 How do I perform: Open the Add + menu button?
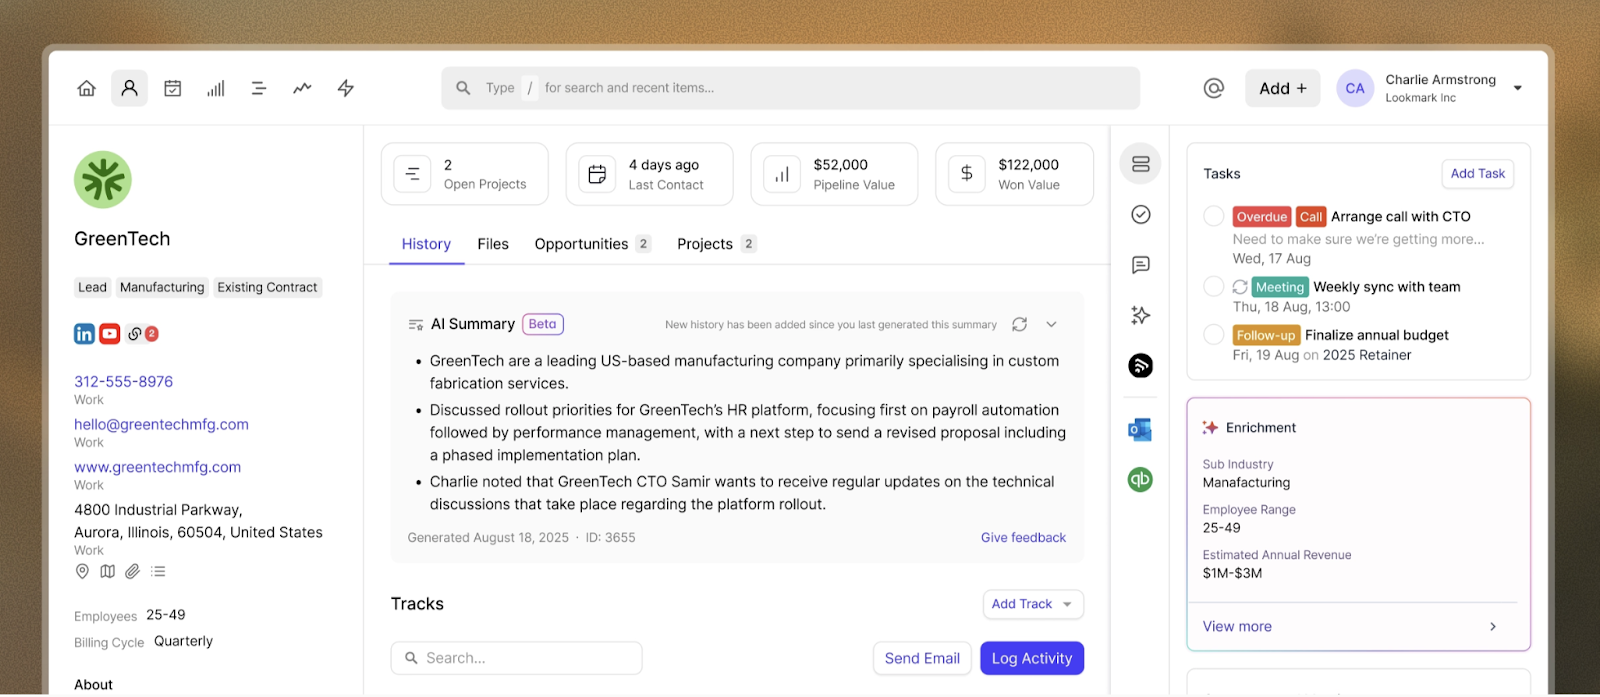1283,88
